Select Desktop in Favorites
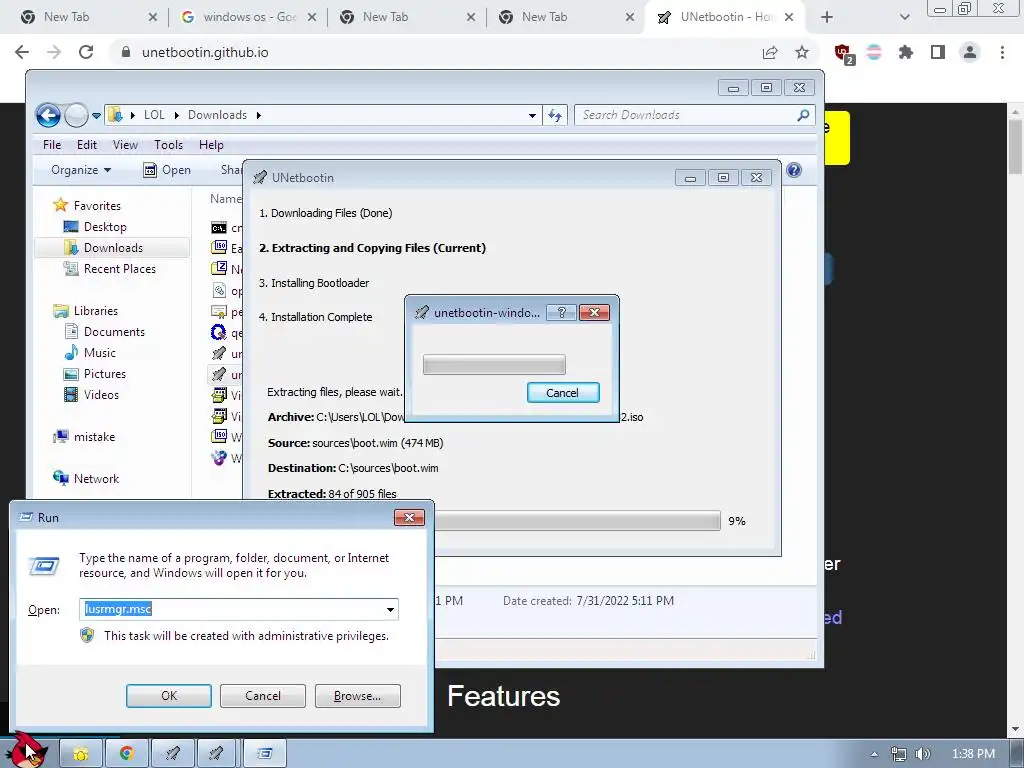Viewport: 1024px width, 768px height. pos(95,227)
